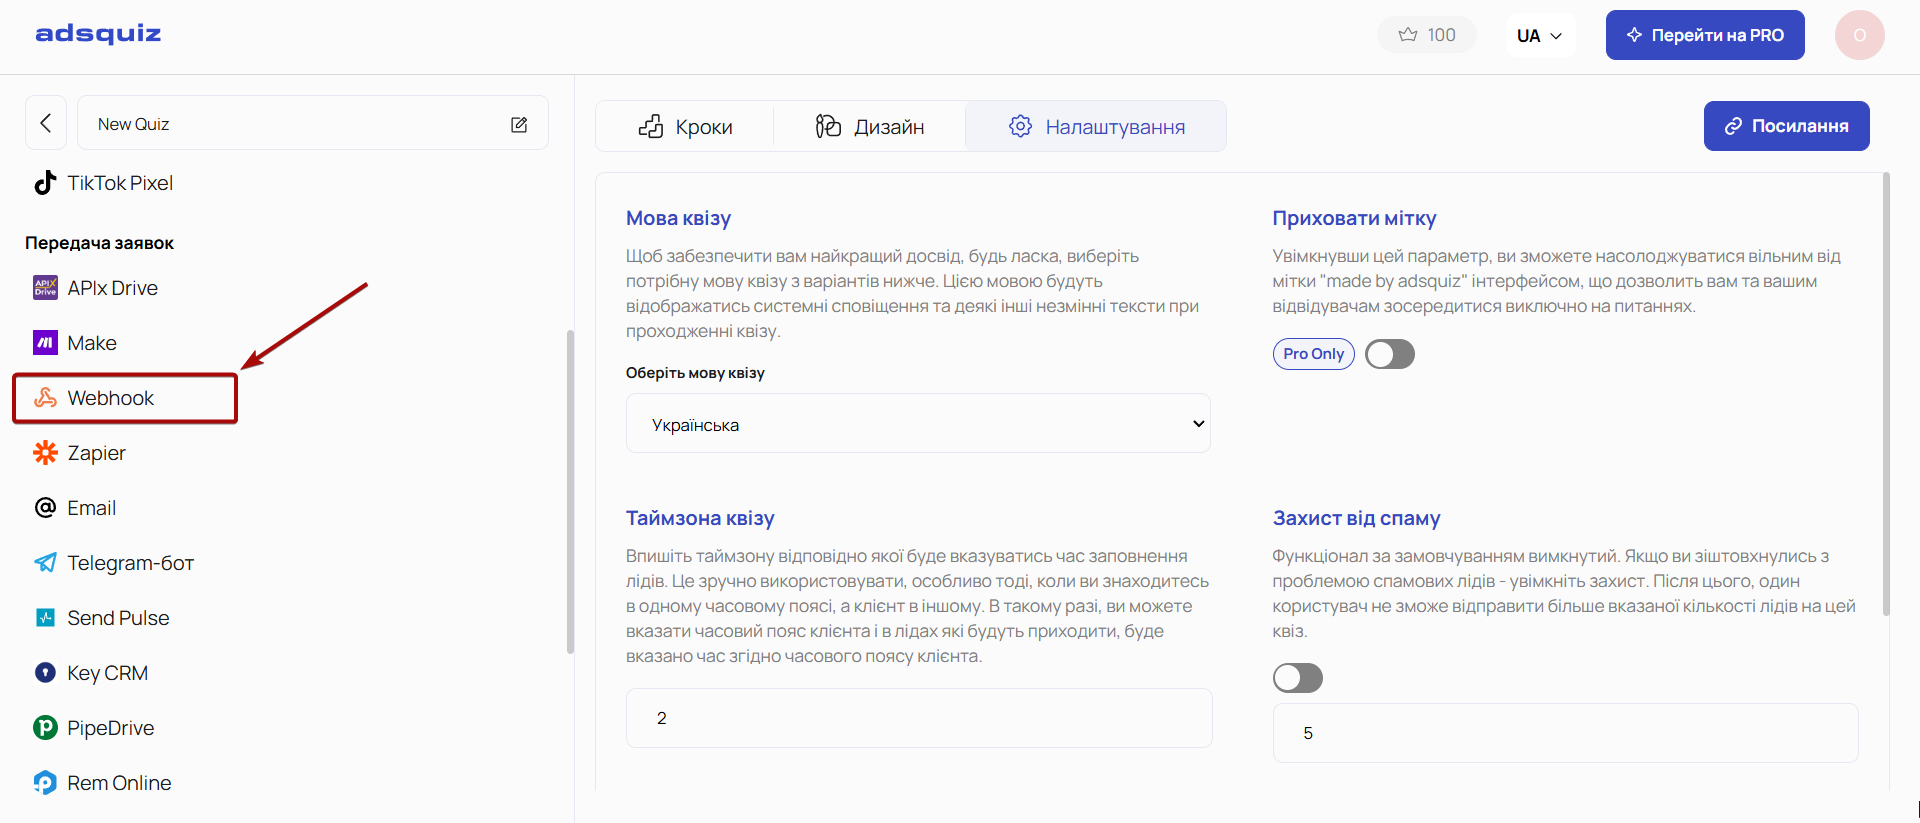Click the crown icon next to 100
The width and height of the screenshot is (1920, 823).
click(1408, 35)
